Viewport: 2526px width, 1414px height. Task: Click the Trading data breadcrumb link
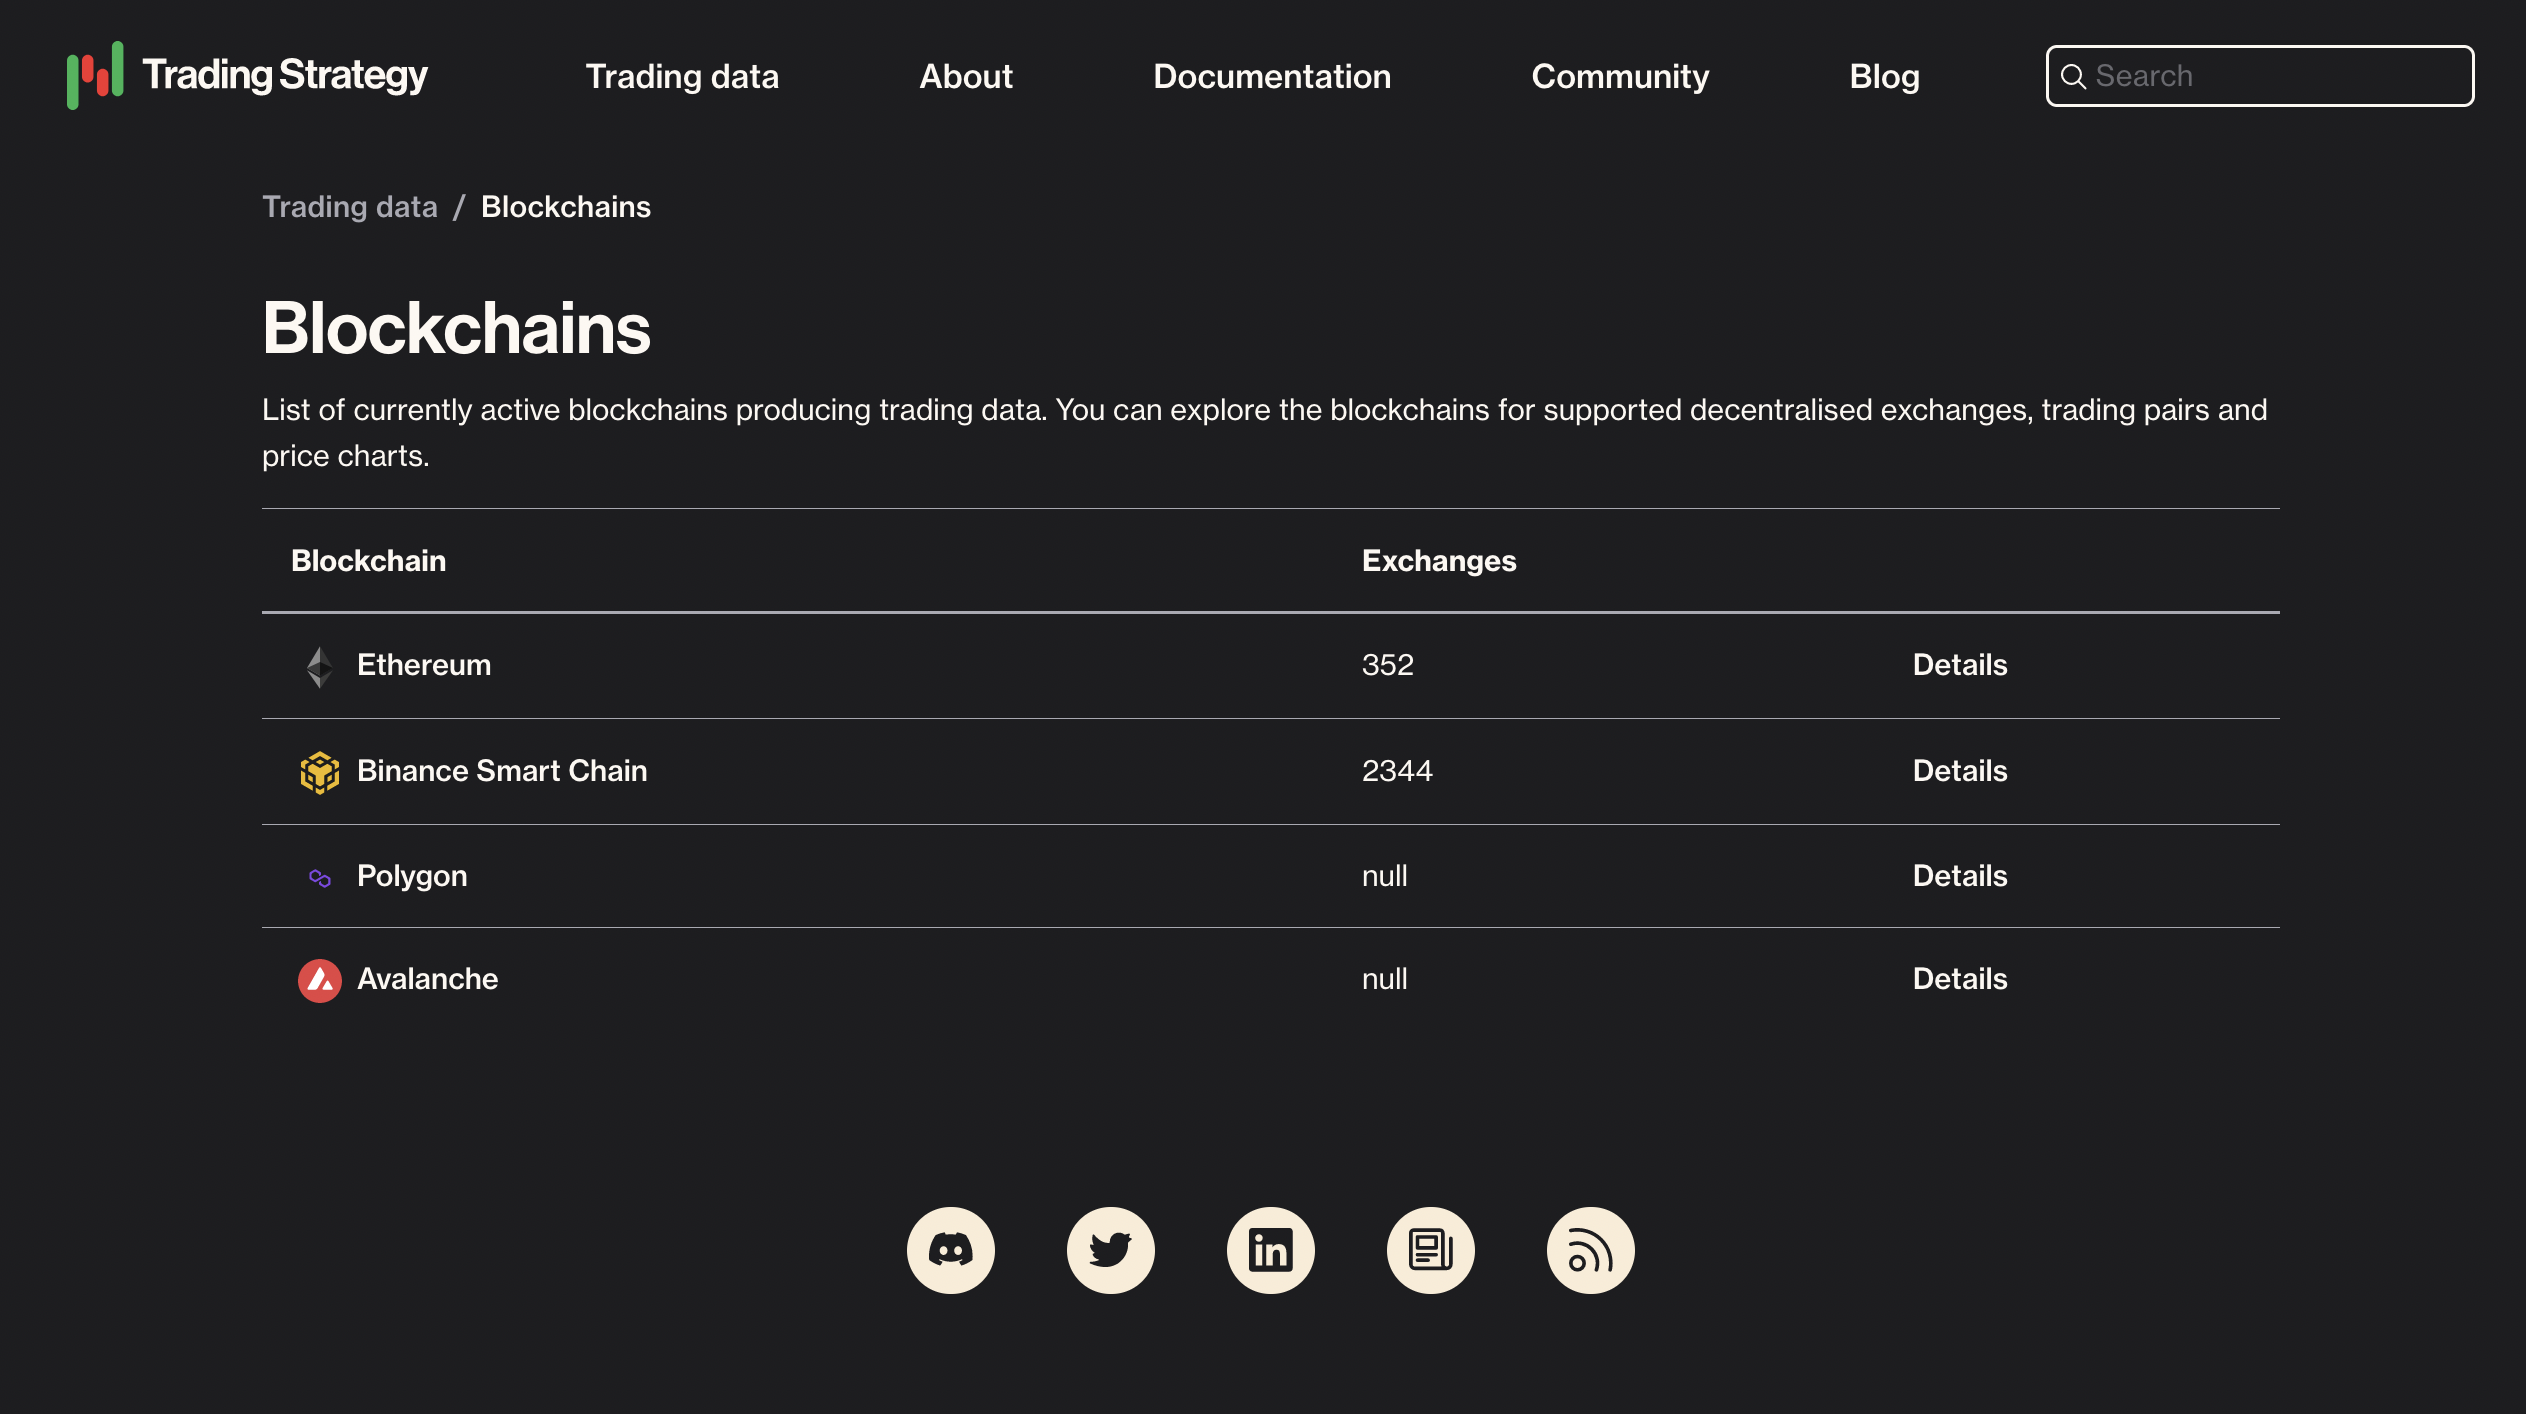pos(350,207)
